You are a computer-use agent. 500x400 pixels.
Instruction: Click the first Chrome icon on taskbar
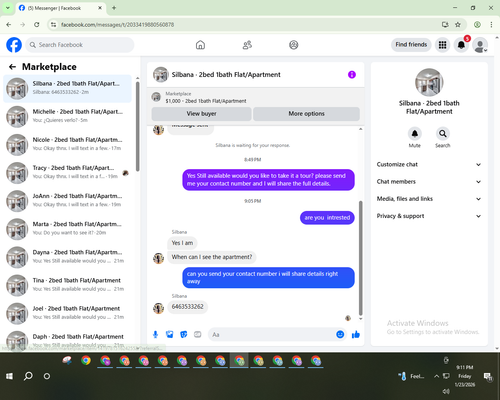(x=86, y=361)
